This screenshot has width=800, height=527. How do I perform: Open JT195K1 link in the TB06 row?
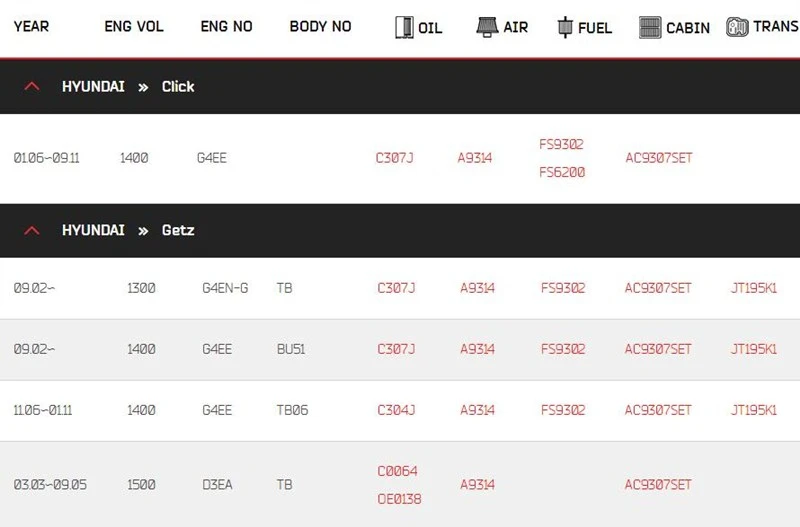[754, 410]
